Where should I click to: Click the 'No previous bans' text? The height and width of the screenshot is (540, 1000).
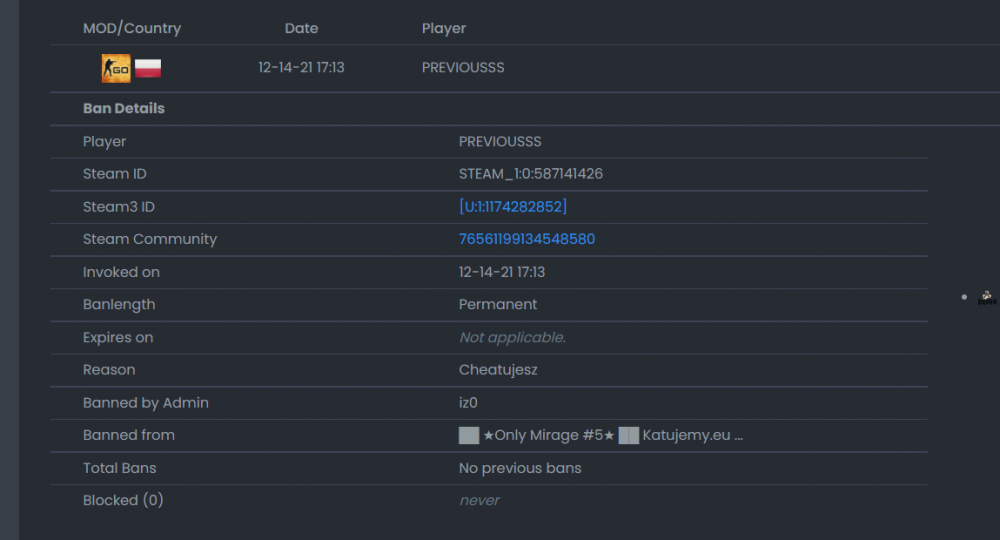pos(520,468)
